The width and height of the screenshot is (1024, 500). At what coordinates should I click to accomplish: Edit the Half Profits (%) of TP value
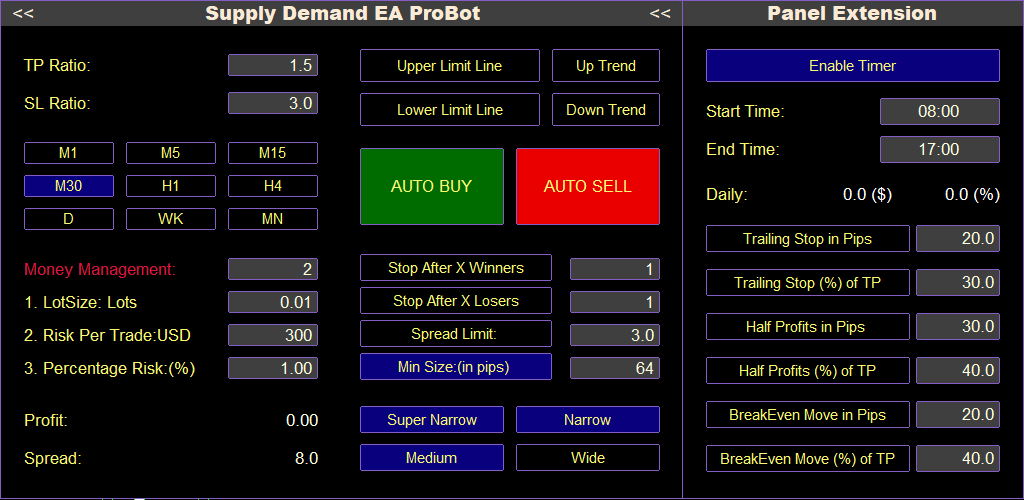(x=957, y=371)
